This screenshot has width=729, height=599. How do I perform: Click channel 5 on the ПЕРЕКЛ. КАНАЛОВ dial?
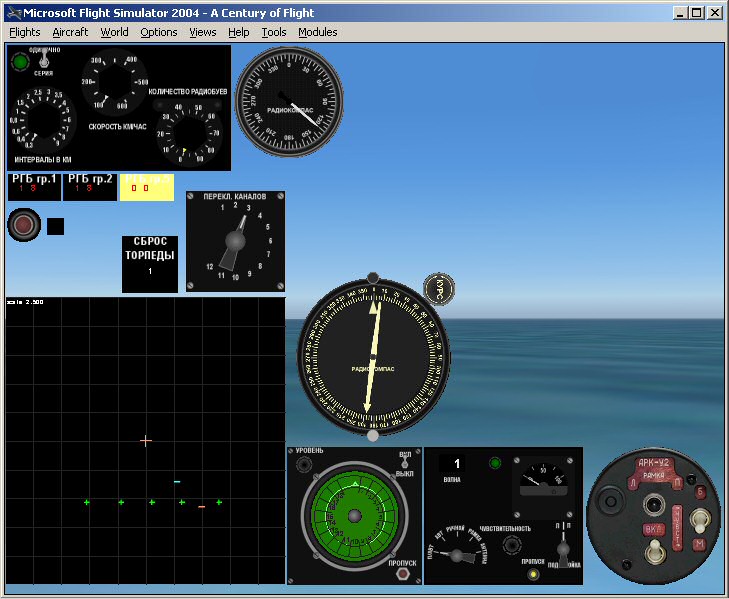(x=268, y=227)
